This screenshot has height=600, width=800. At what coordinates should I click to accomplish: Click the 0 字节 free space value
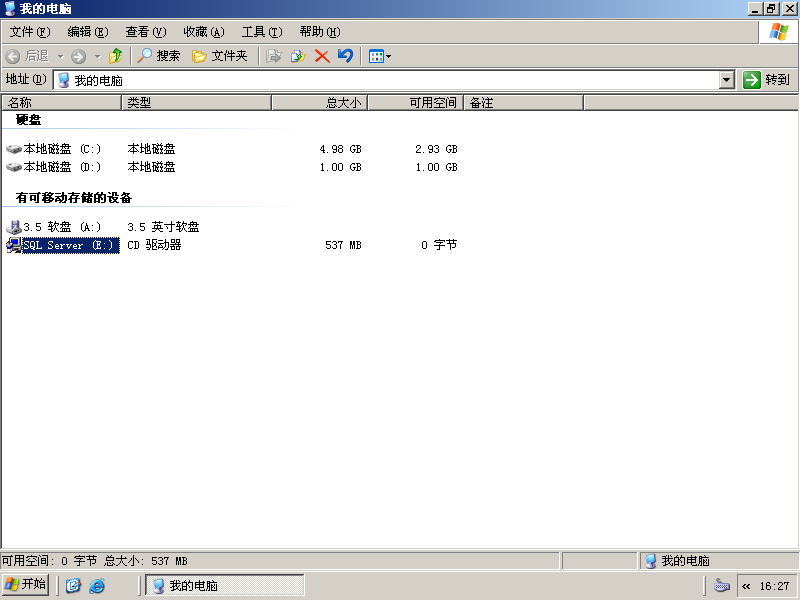[x=439, y=245]
